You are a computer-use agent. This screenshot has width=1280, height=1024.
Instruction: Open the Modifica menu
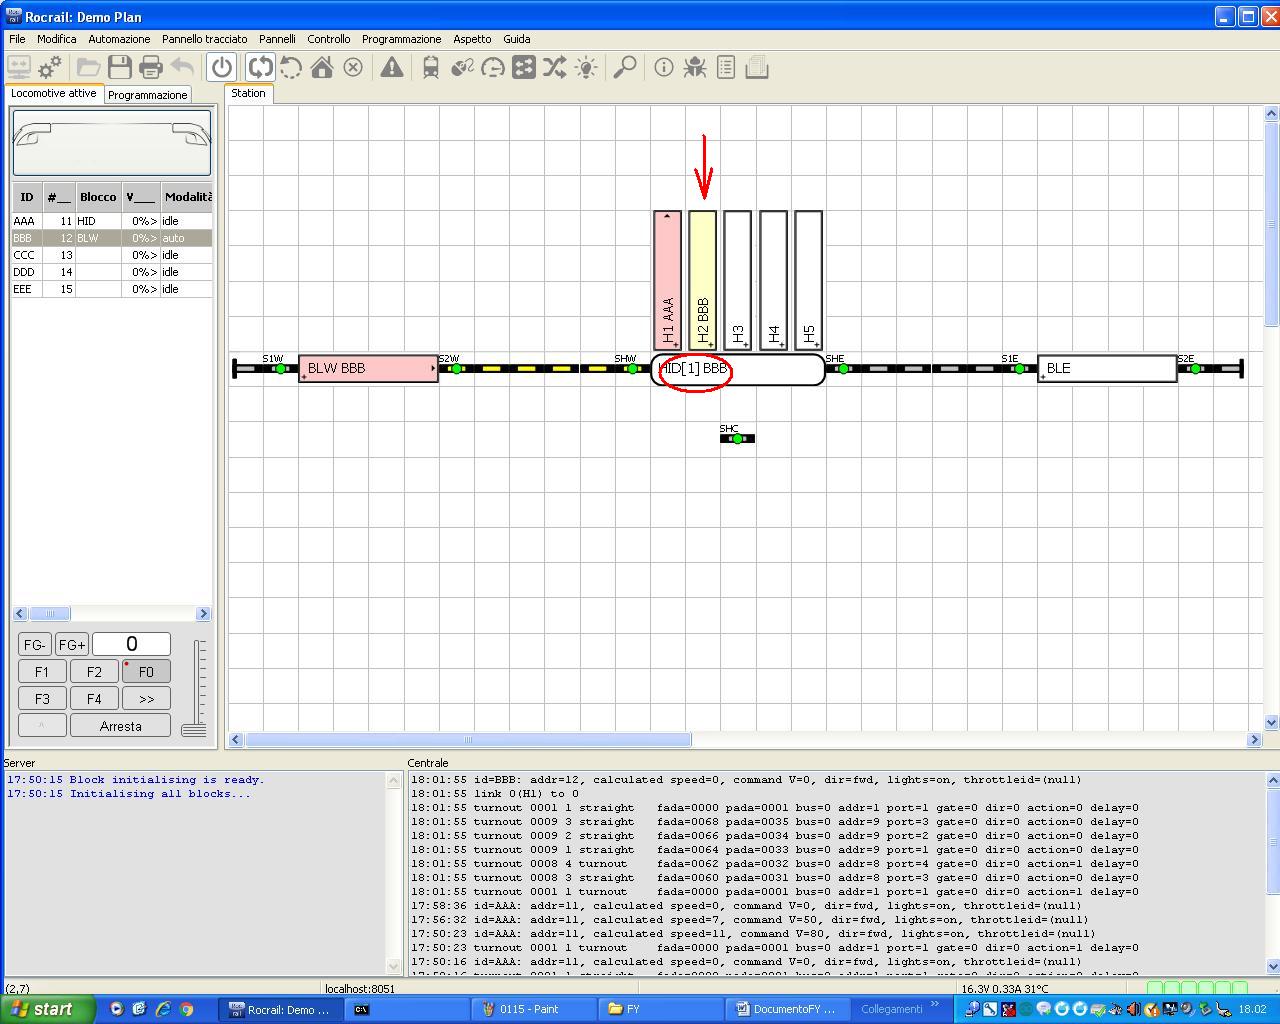tap(57, 39)
